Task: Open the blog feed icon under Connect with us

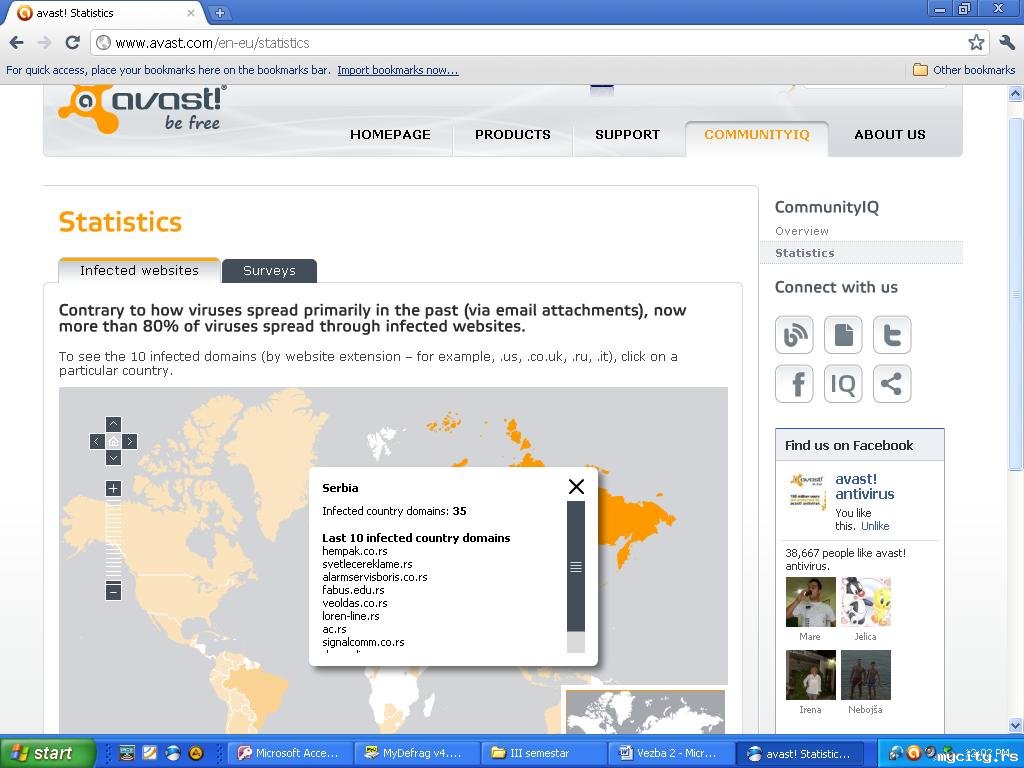Action: pos(794,334)
